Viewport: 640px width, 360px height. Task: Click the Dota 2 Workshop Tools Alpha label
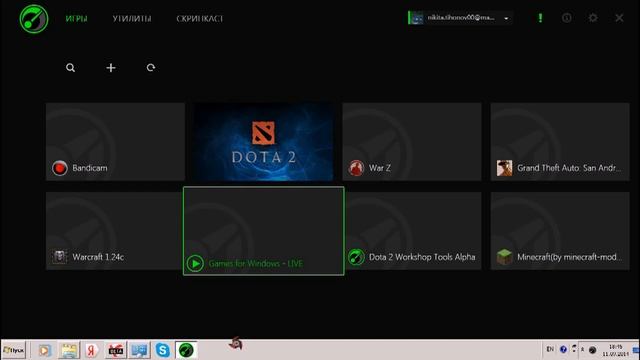coord(422,257)
